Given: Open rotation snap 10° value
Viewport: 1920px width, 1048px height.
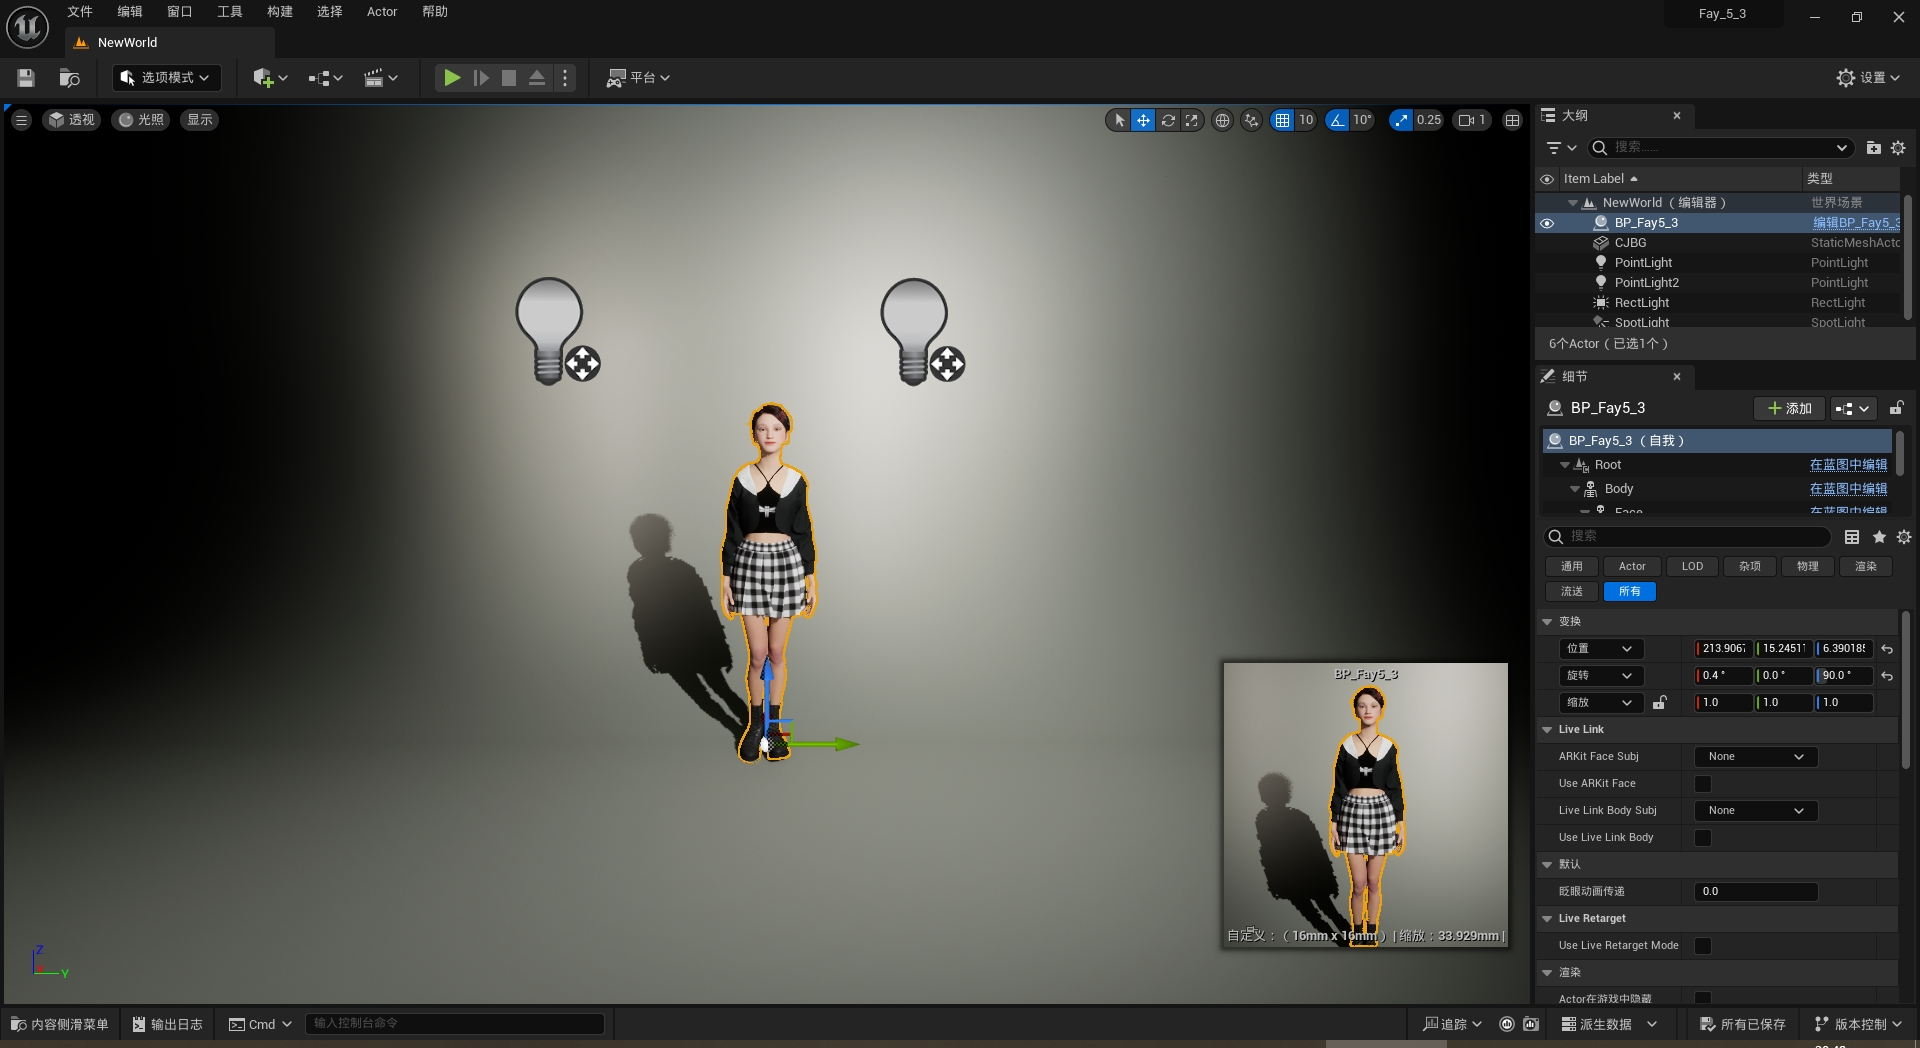Looking at the screenshot, I should click(x=1362, y=120).
